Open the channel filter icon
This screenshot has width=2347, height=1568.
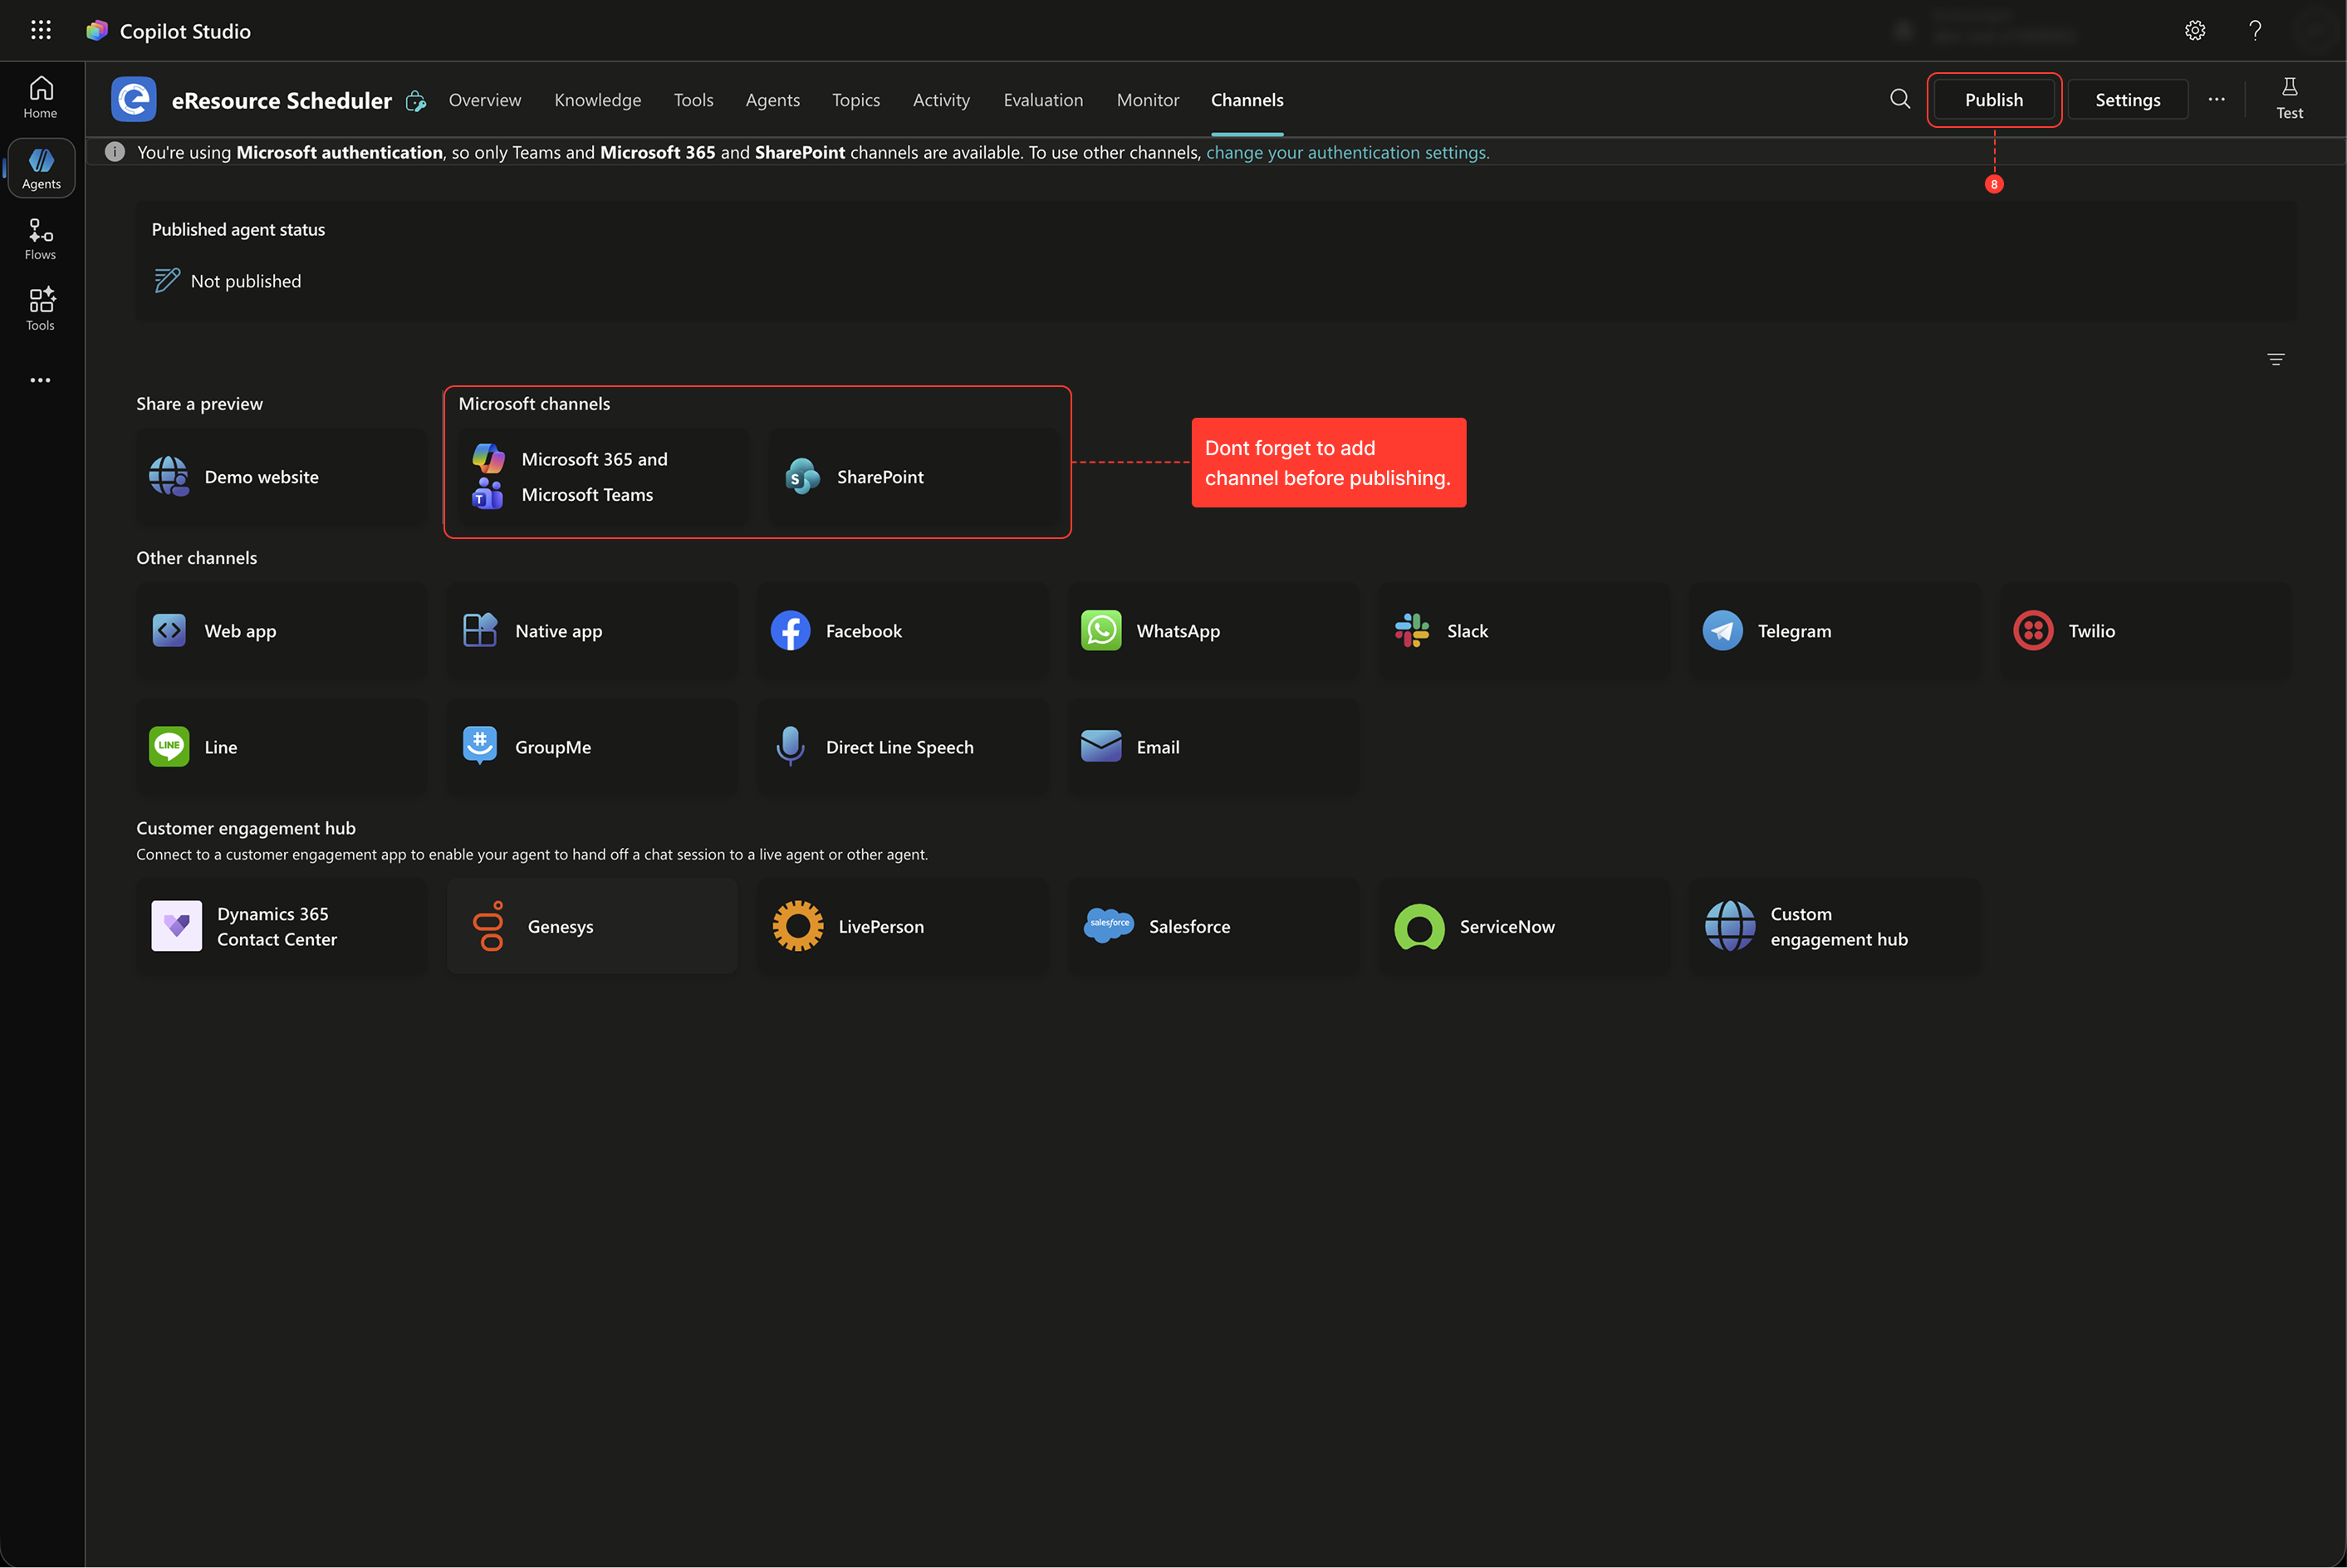(x=2276, y=359)
